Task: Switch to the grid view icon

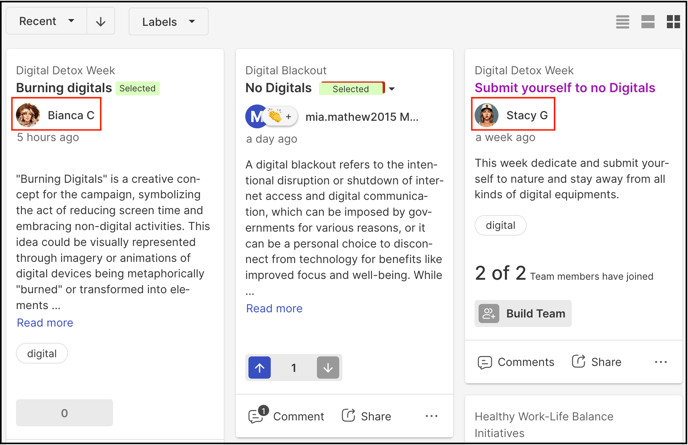Action: point(673,22)
